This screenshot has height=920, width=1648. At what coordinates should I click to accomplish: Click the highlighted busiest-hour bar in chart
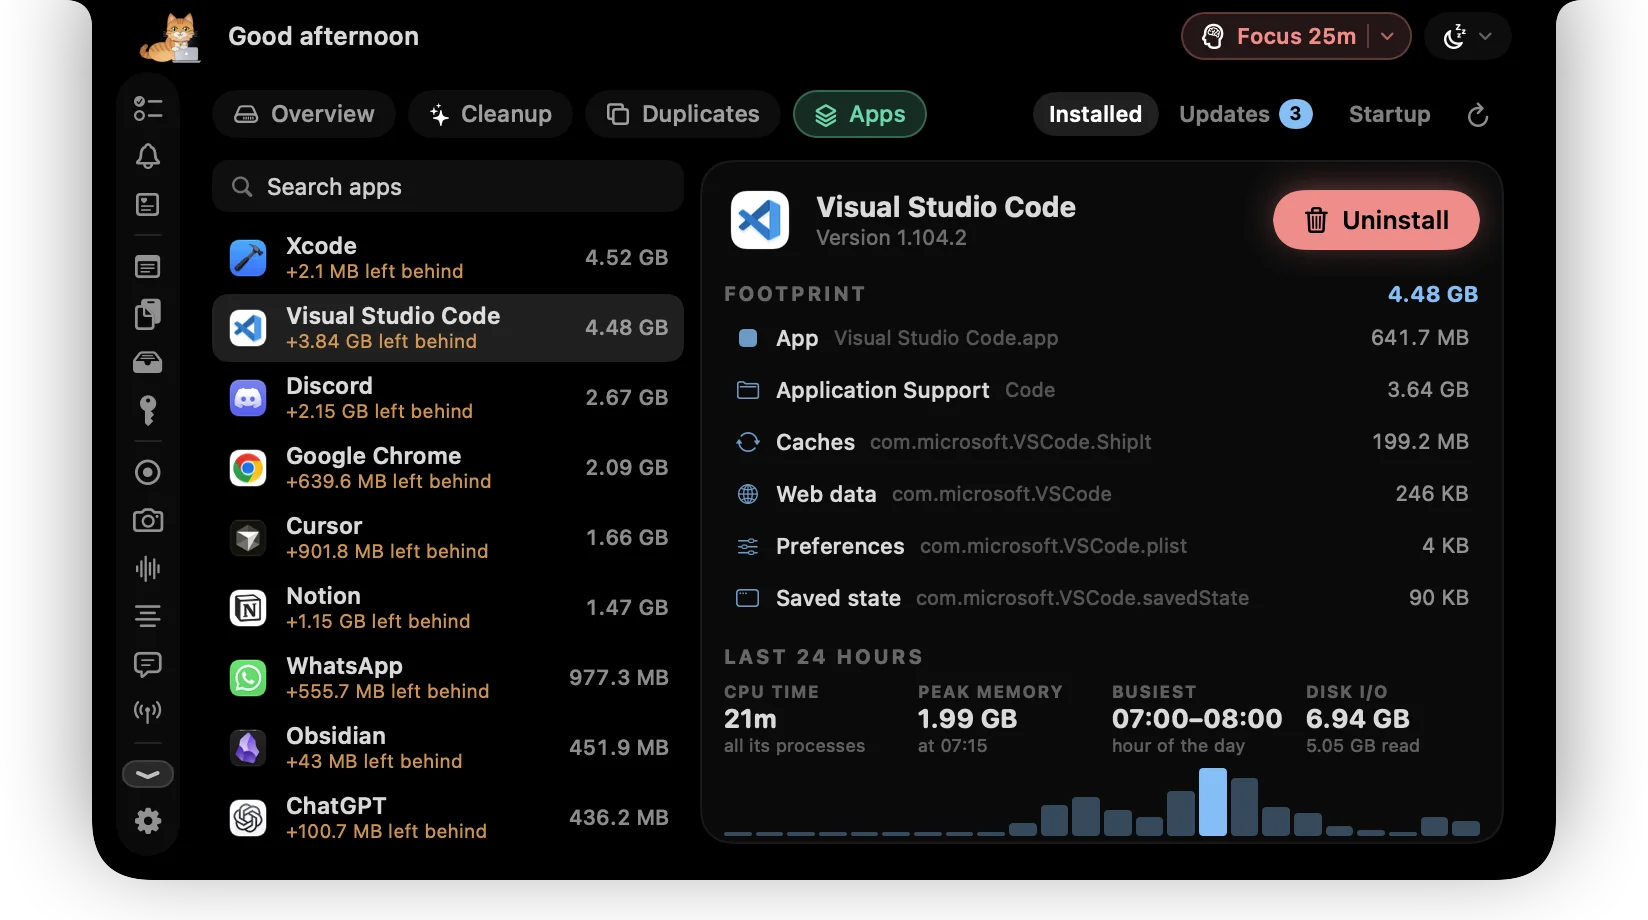tap(1213, 802)
